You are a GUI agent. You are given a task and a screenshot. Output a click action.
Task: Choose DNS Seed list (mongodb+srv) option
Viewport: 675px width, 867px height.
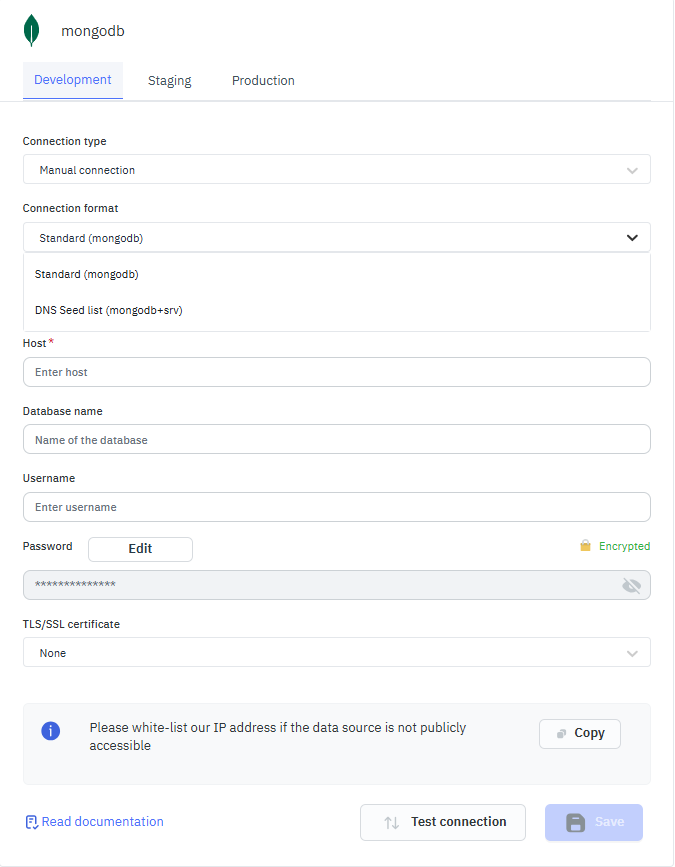[109, 310]
